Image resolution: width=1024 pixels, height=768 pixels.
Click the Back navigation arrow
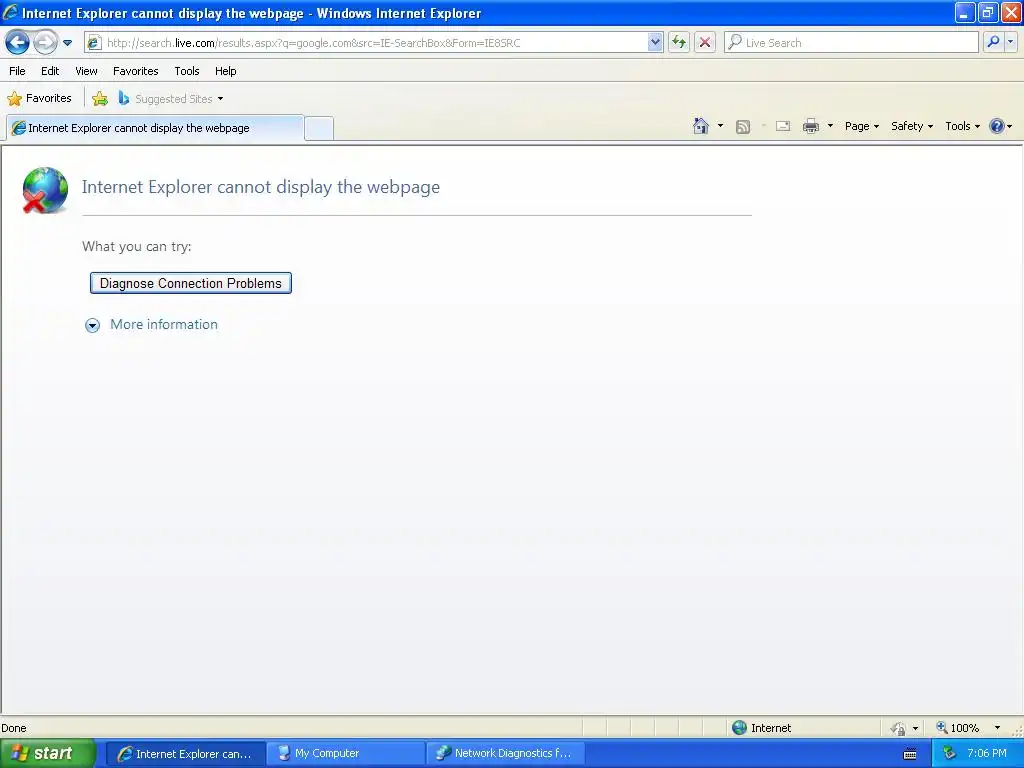[x=18, y=43]
